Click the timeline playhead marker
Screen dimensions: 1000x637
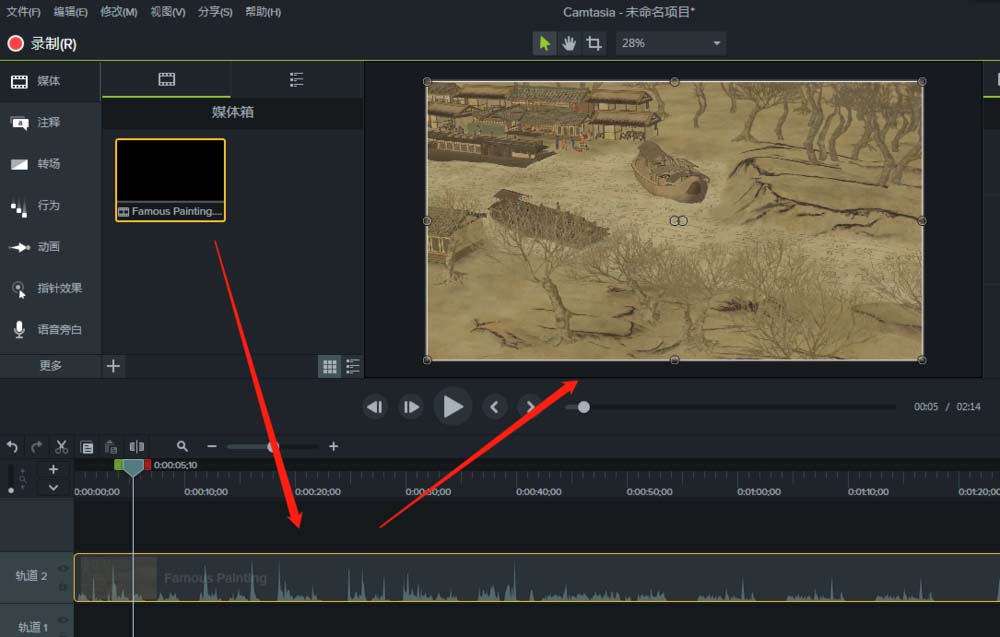[133, 467]
